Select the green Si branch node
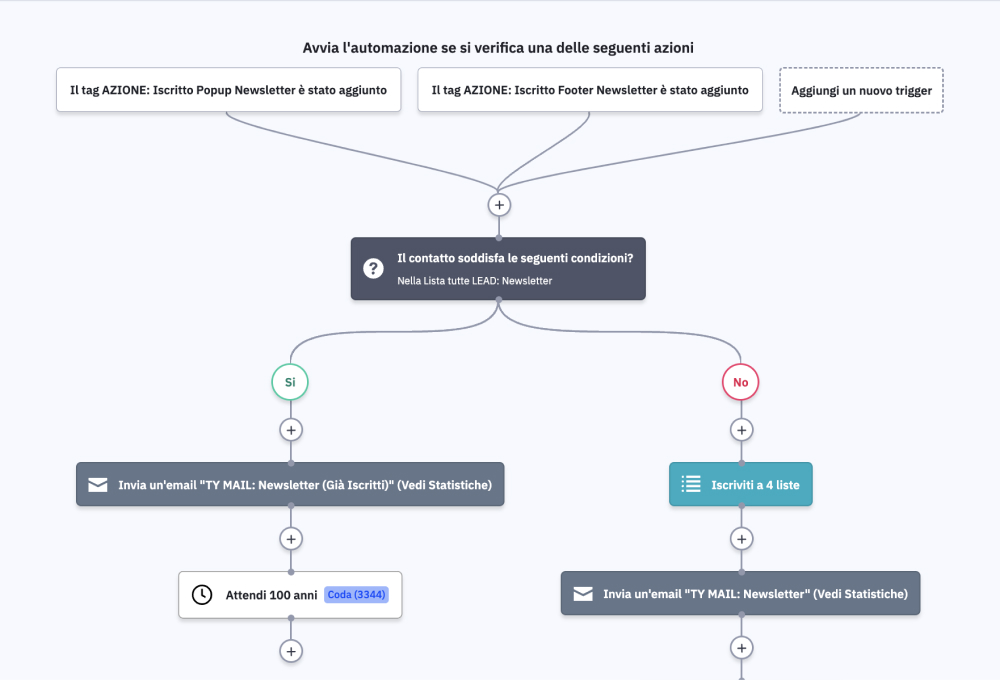Image resolution: width=1000 pixels, height=680 pixels. 290,381
